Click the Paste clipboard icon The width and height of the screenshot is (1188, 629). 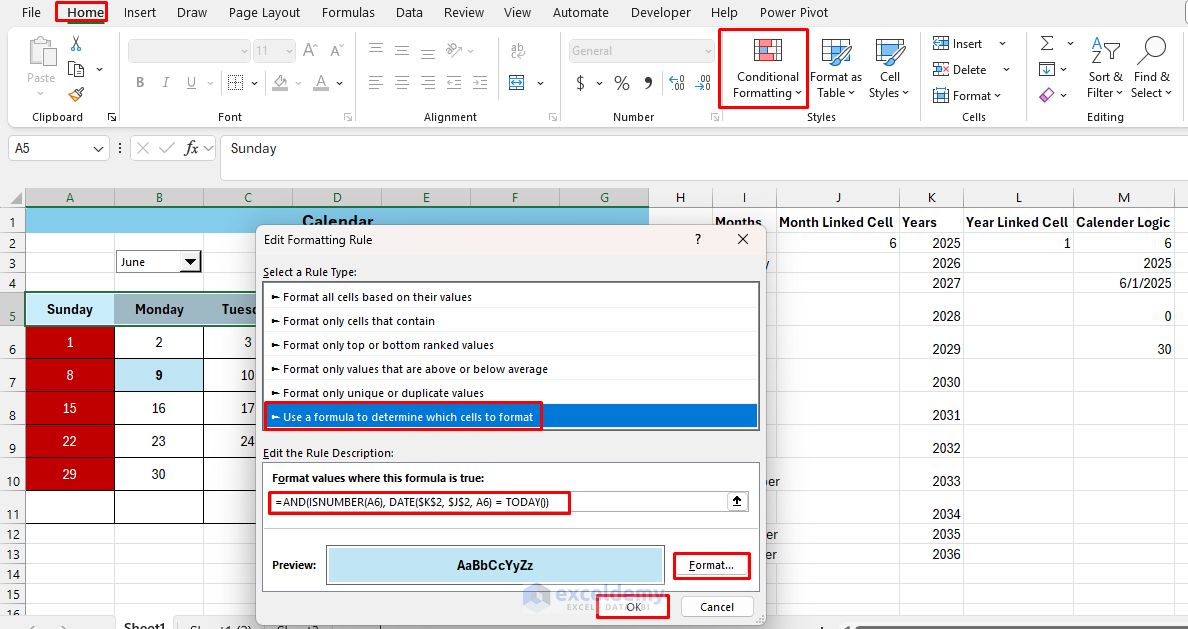41,53
